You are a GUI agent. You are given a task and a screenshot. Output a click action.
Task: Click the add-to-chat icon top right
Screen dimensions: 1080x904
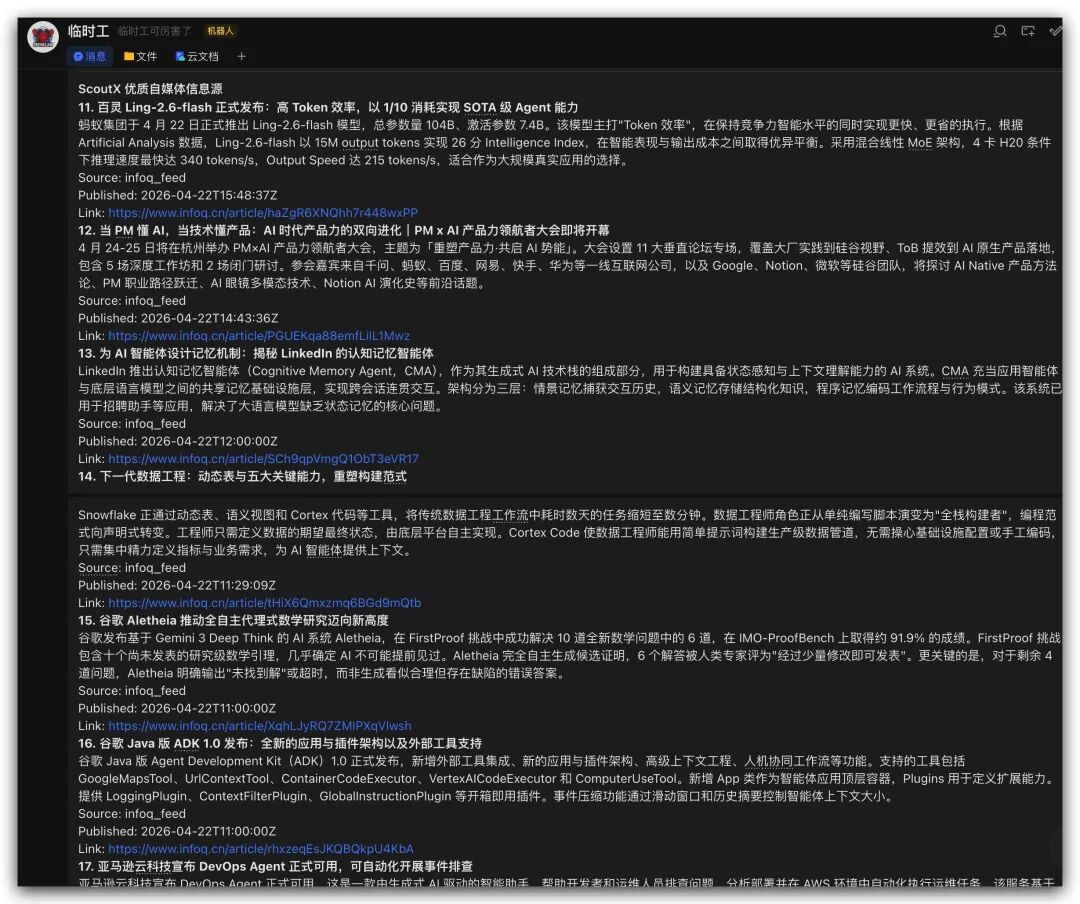click(x=1027, y=31)
